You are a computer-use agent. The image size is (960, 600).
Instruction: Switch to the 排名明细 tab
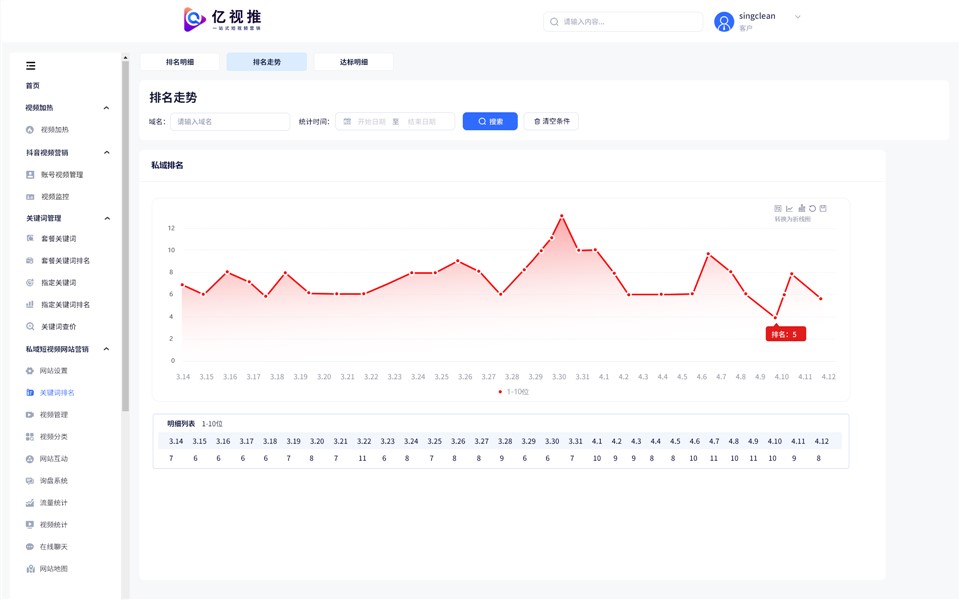pos(180,62)
